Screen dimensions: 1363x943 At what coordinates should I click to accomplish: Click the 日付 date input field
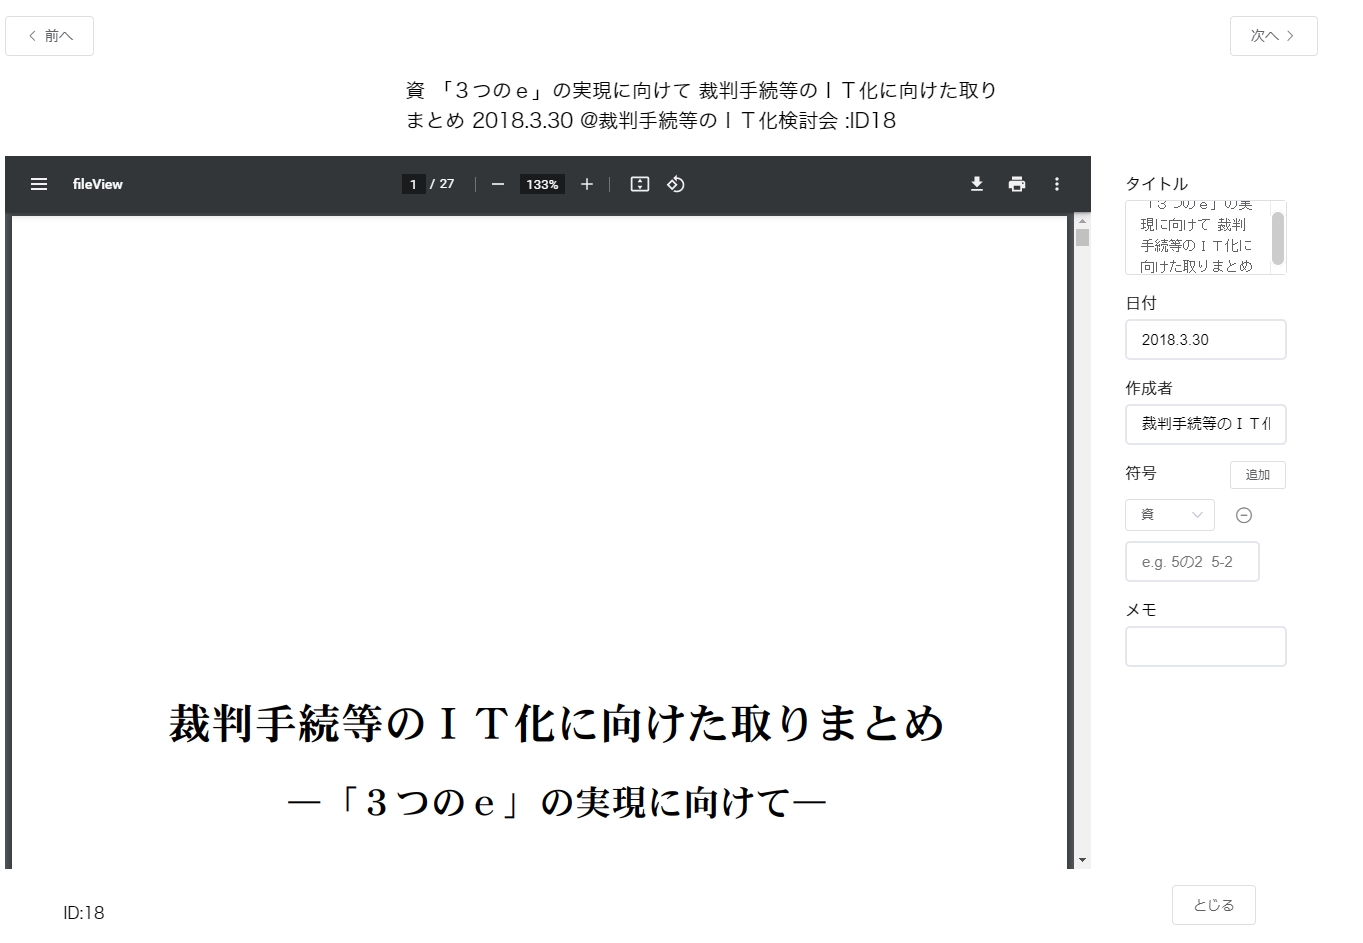1205,340
